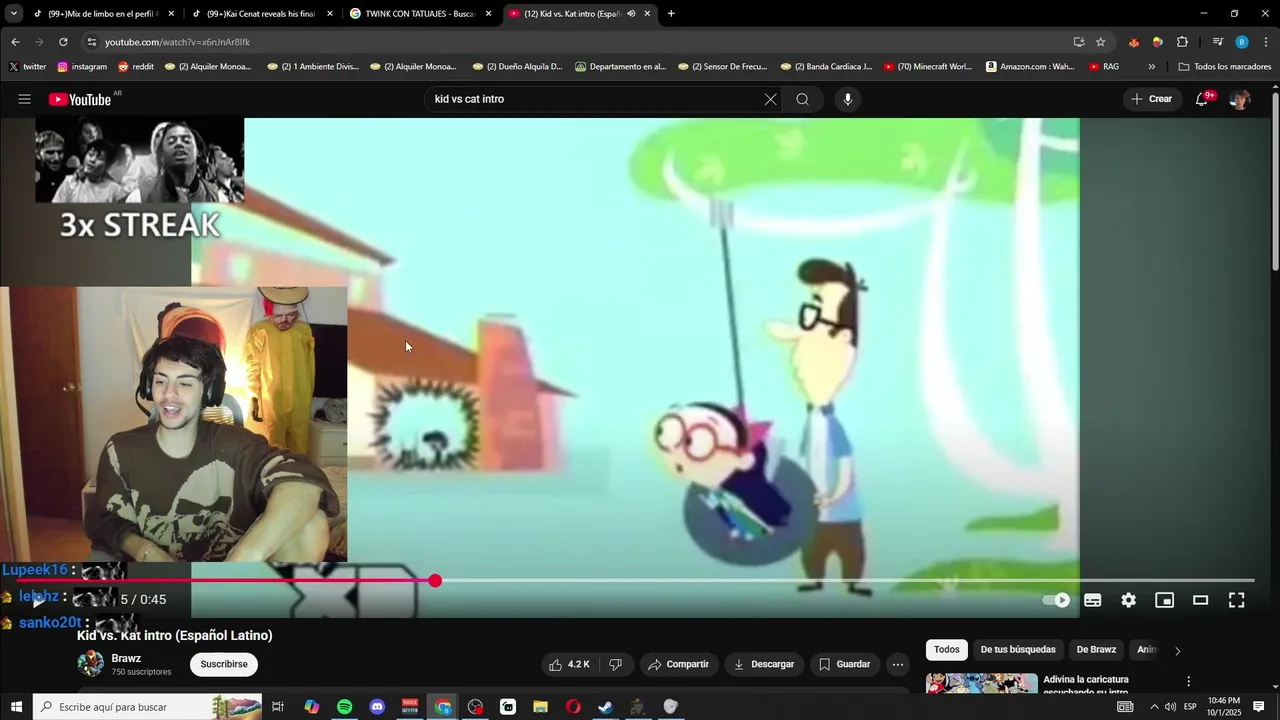Toggle subtitles in the video player
The width and height of the screenshot is (1280, 720).
[x=1093, y=600]
